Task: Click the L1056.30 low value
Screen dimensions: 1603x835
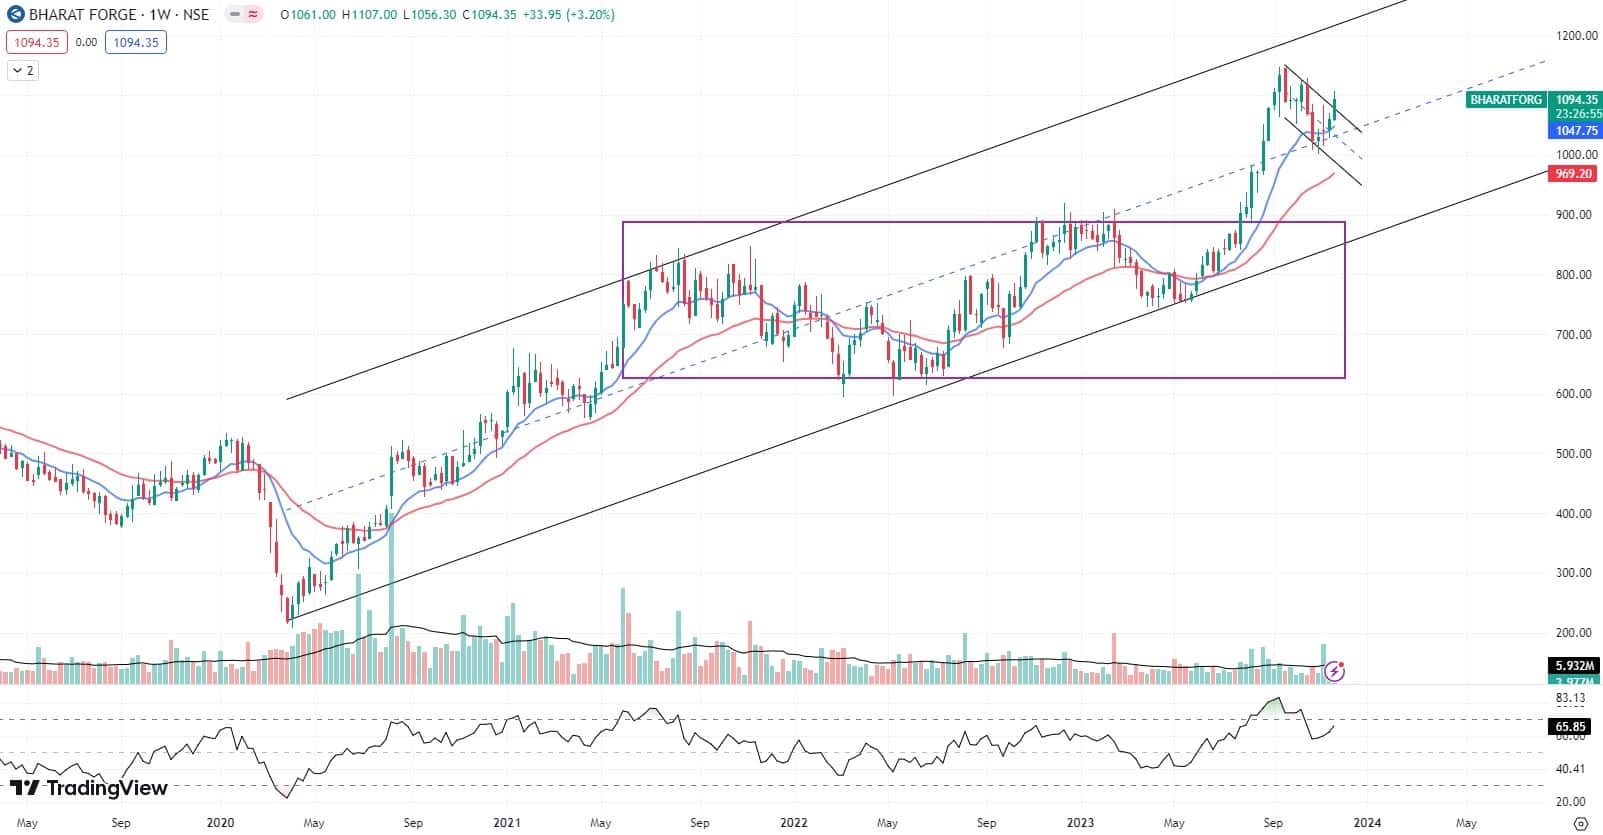Action: 429,15
